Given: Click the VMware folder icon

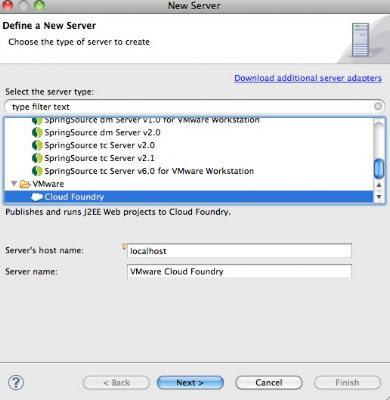Looking at the screenshot, I should [25, 184].
